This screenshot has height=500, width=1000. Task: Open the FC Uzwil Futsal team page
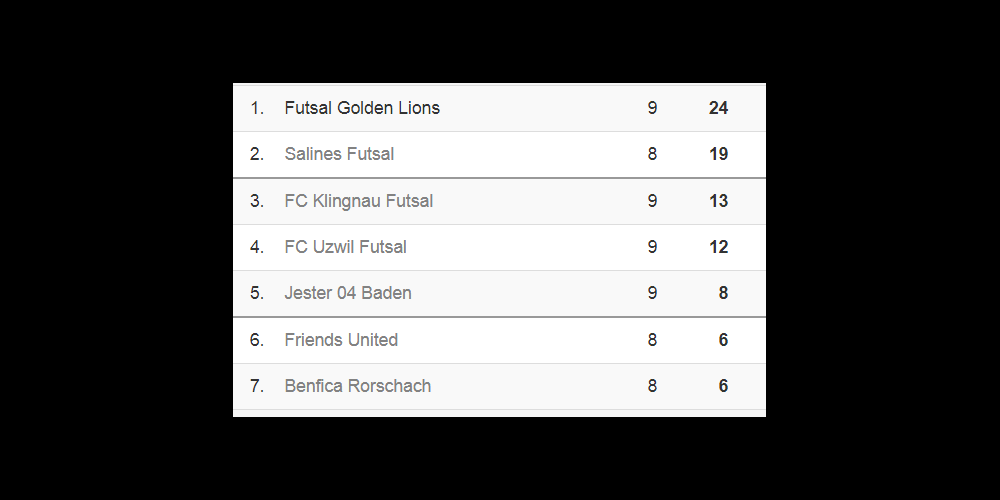pos(346,247)
